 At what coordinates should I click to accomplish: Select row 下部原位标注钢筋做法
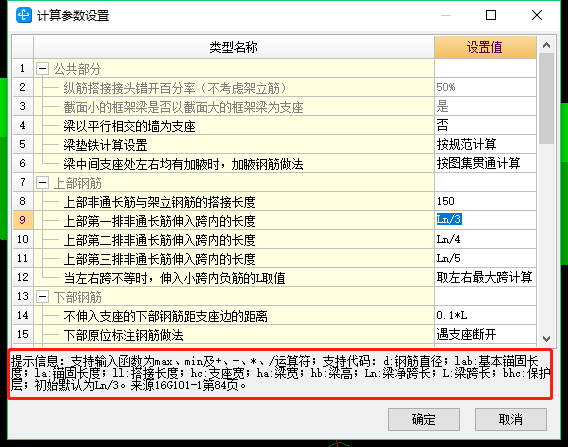[234, 334]
